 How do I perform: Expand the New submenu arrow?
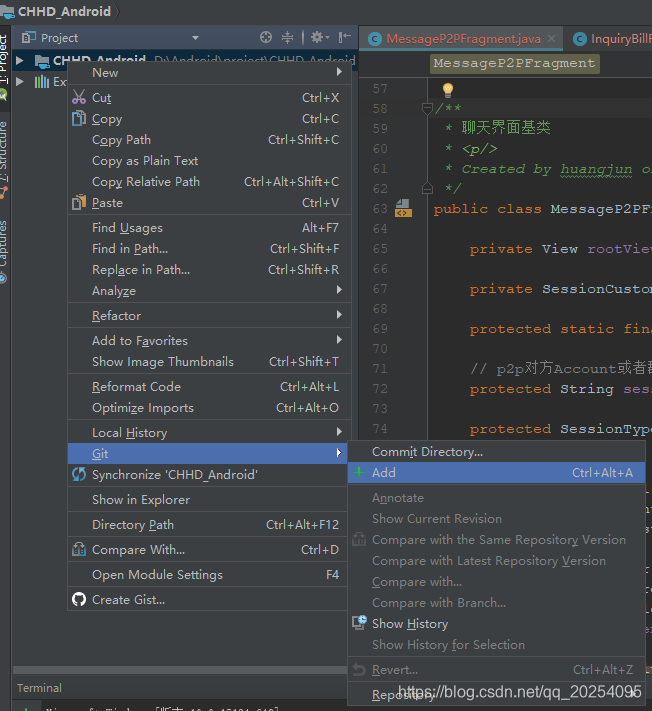click(x=339, y=72)
